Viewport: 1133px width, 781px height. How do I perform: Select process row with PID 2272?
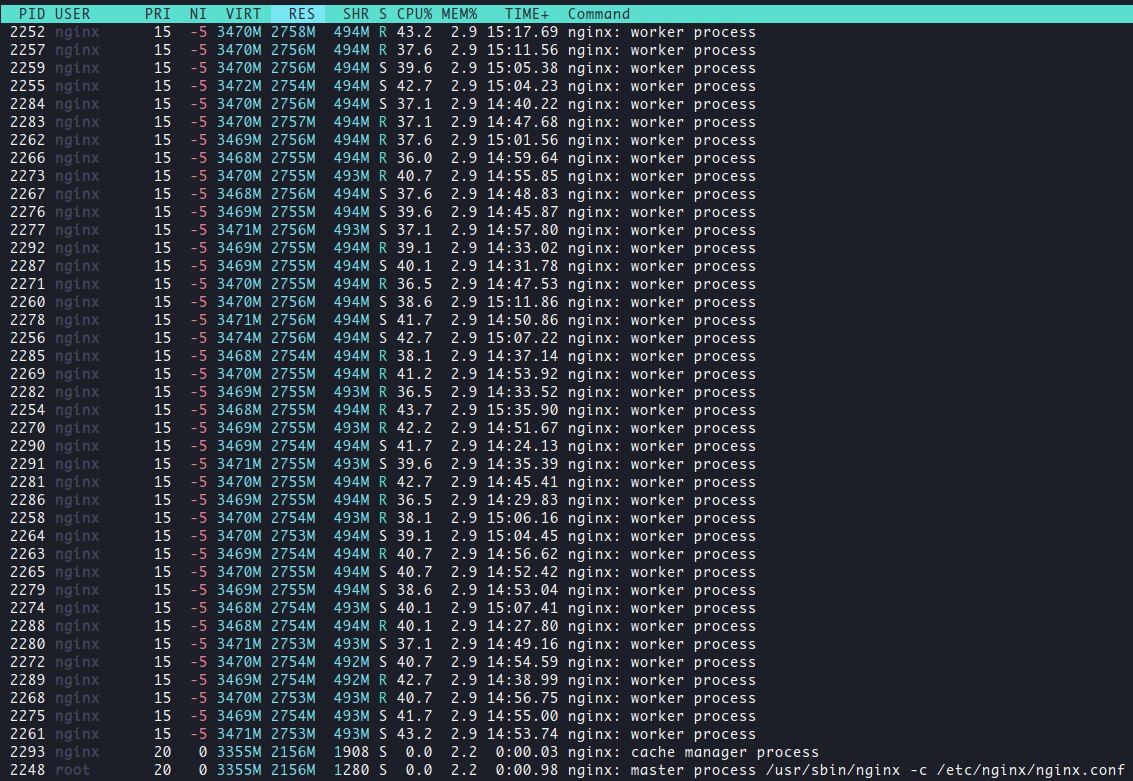(566, 663)
